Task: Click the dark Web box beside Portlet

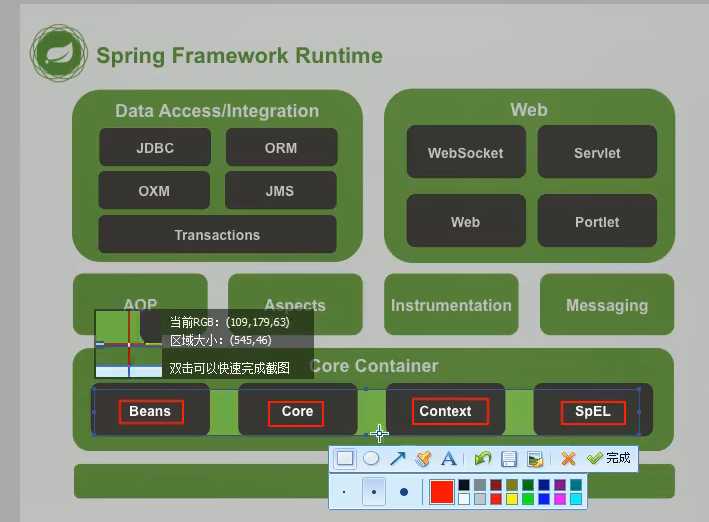Action: [x=466, y=222]
